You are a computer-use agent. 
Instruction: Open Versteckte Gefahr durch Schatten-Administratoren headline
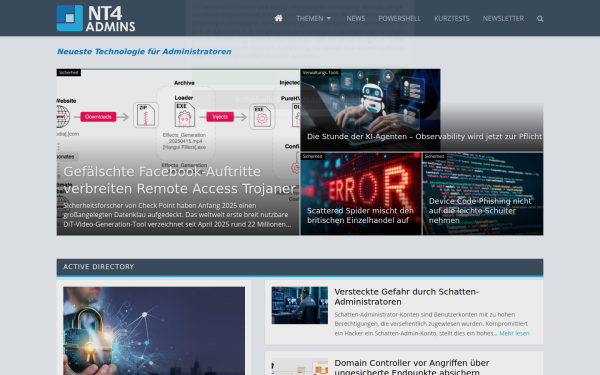point(406,297)
